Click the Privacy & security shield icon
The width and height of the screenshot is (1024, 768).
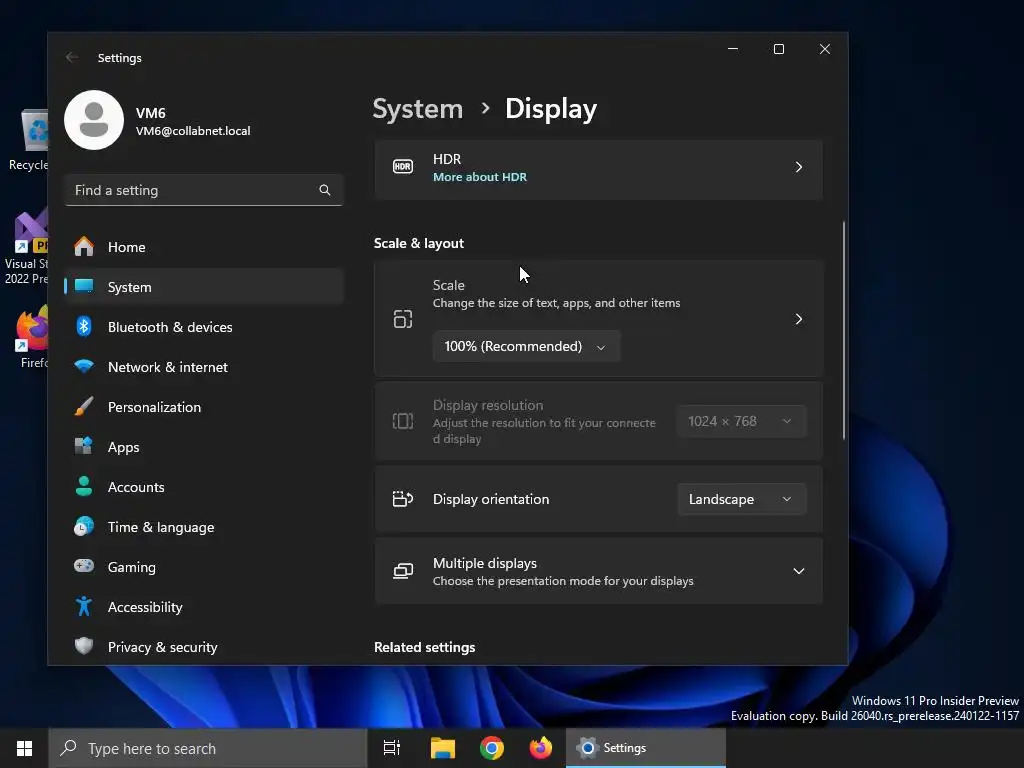[x=84, y=646]
